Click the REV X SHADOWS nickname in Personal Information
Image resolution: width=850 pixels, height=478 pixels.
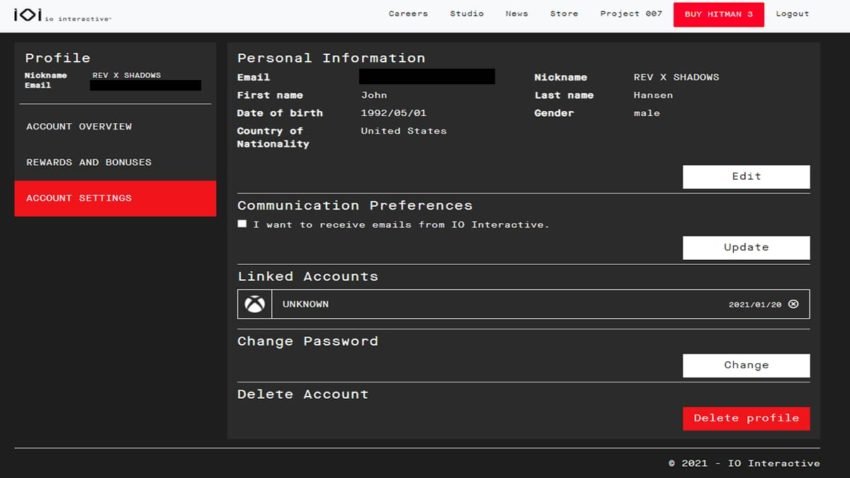(676, 77)
